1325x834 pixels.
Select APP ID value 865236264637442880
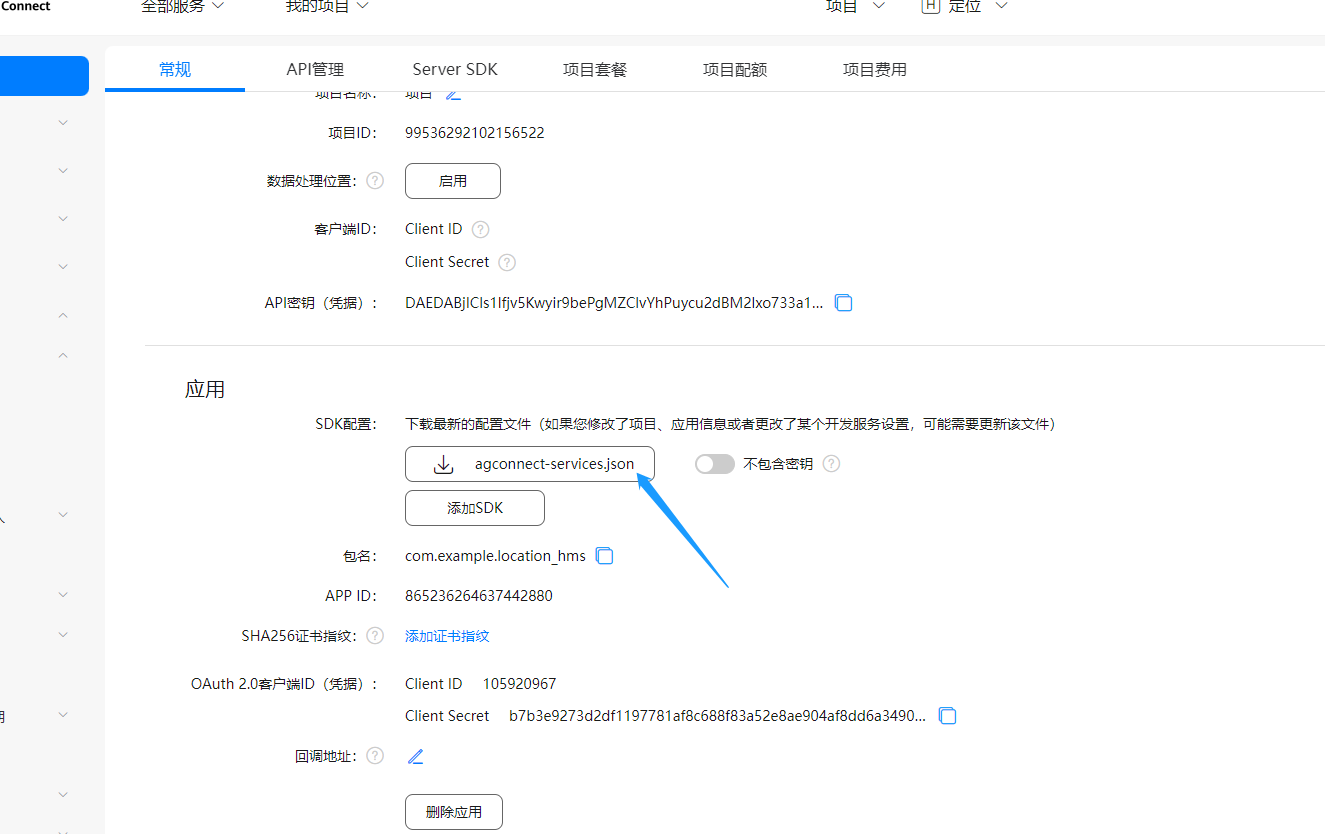(479, 596)
